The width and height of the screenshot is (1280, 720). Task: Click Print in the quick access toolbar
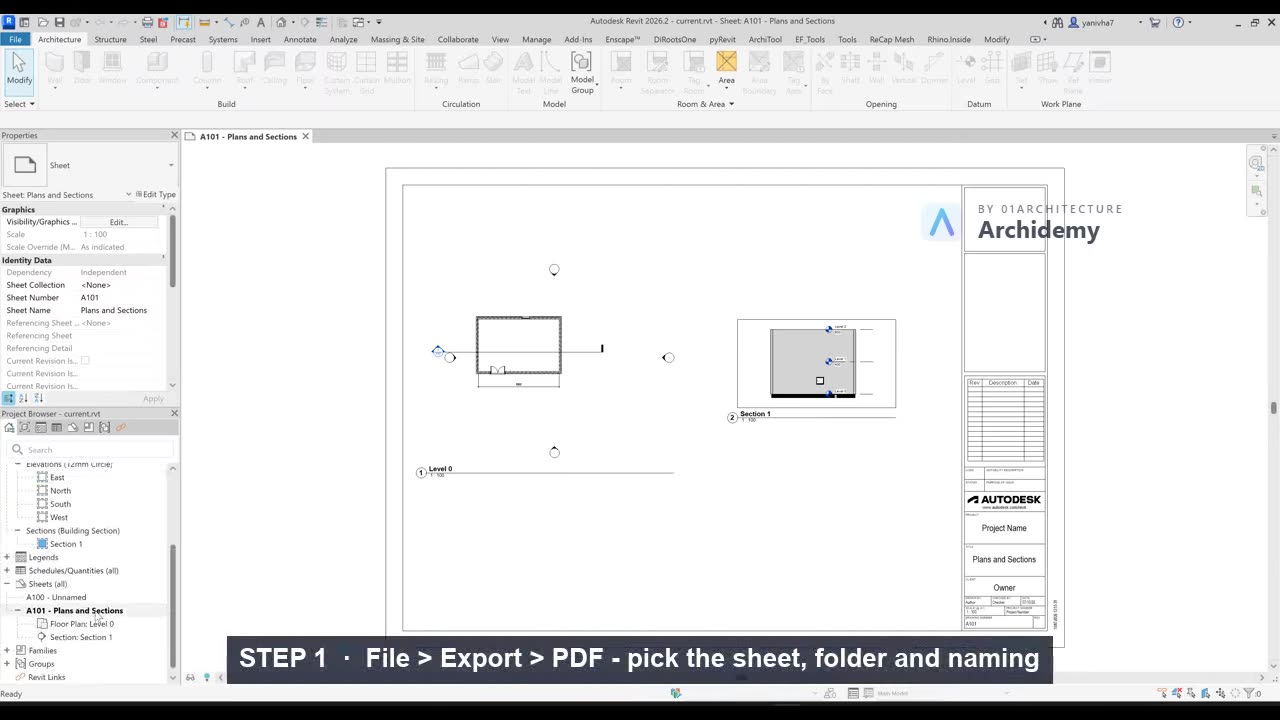click(x=147, y=22)
